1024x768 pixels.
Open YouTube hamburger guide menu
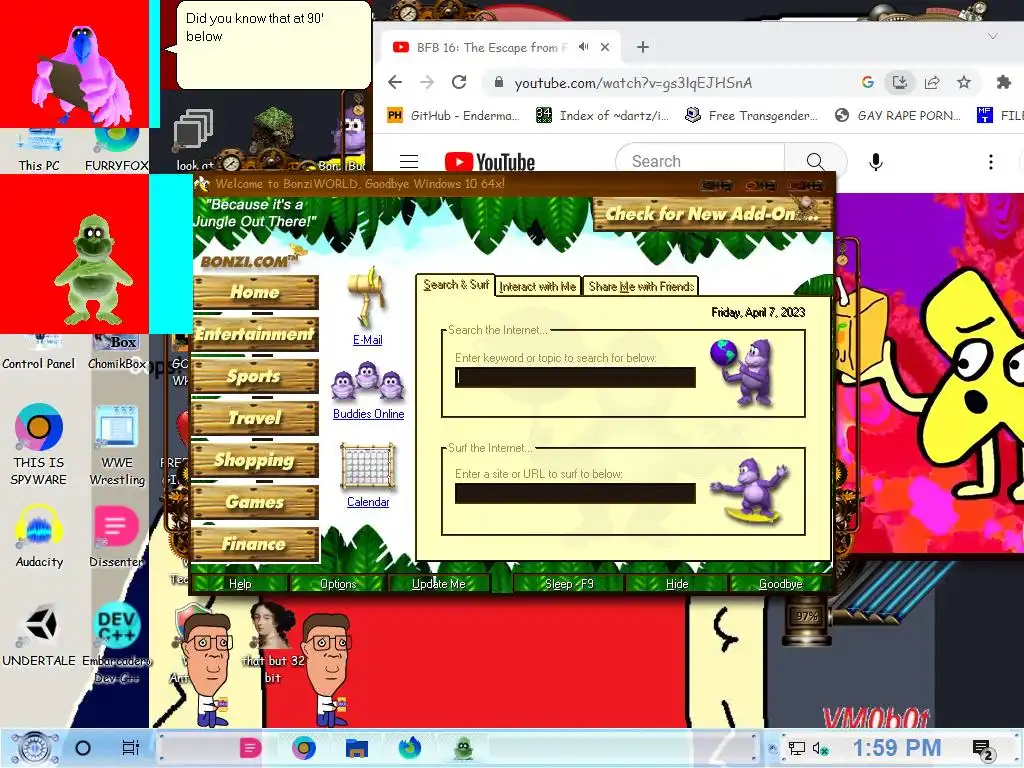(x=409, y=161)
